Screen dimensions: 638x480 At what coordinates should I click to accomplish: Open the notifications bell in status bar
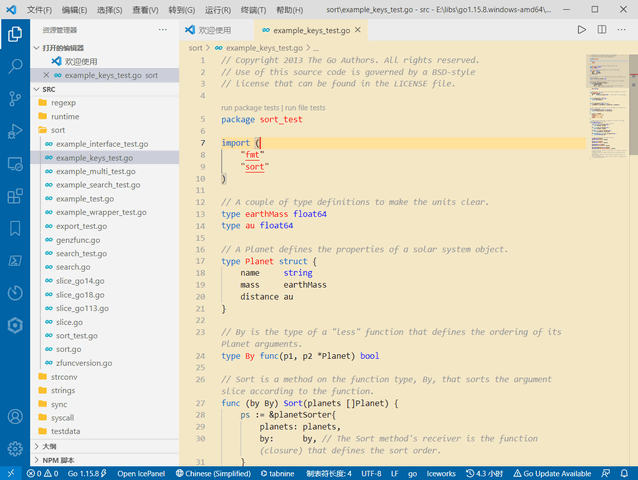pyautogui.click(x=624, y=473)
